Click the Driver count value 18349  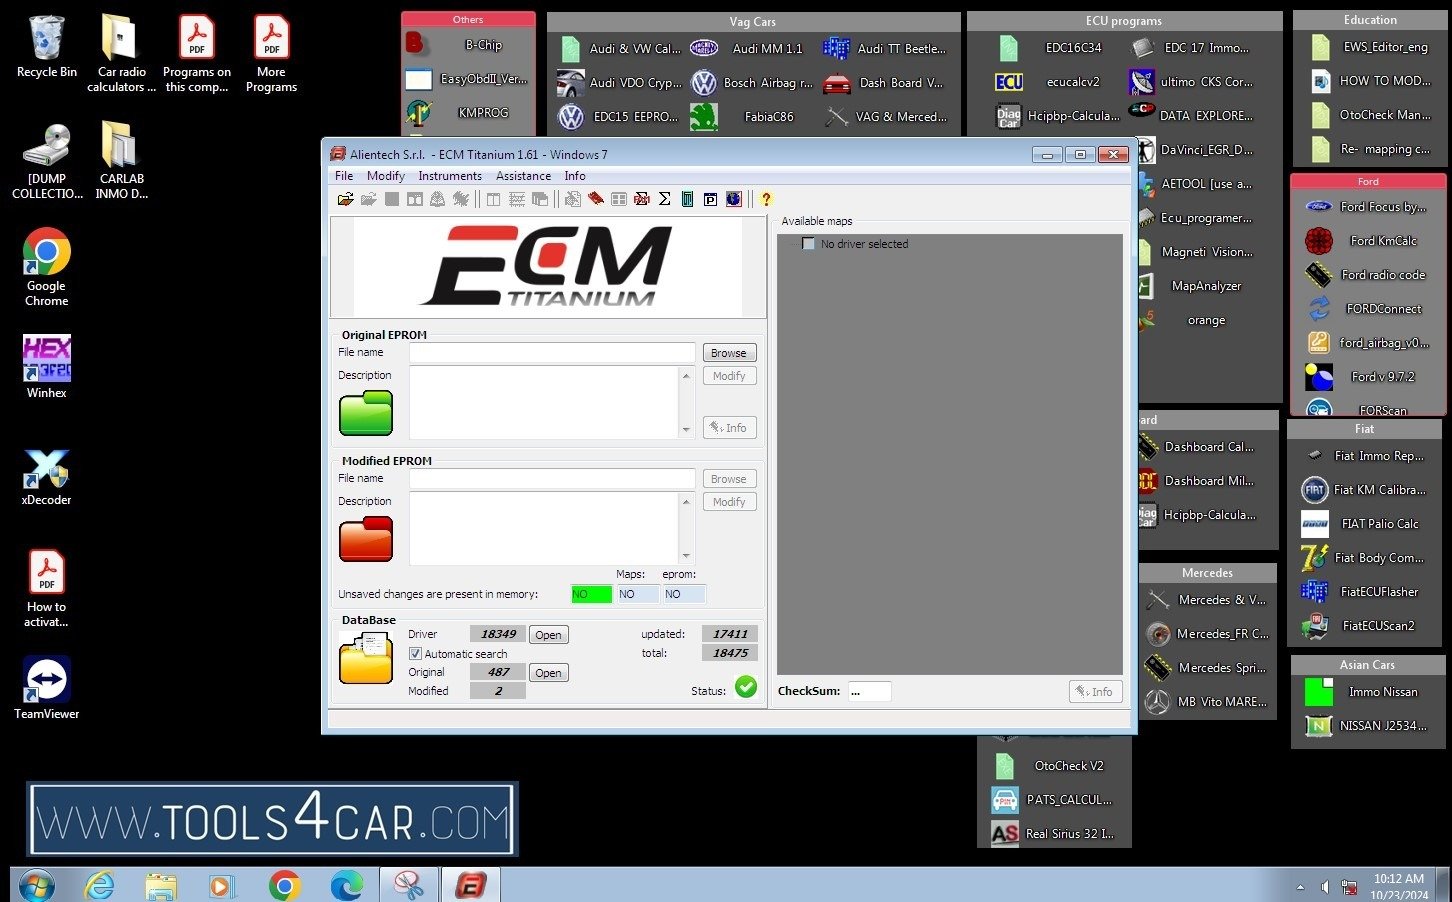(497, 634)
